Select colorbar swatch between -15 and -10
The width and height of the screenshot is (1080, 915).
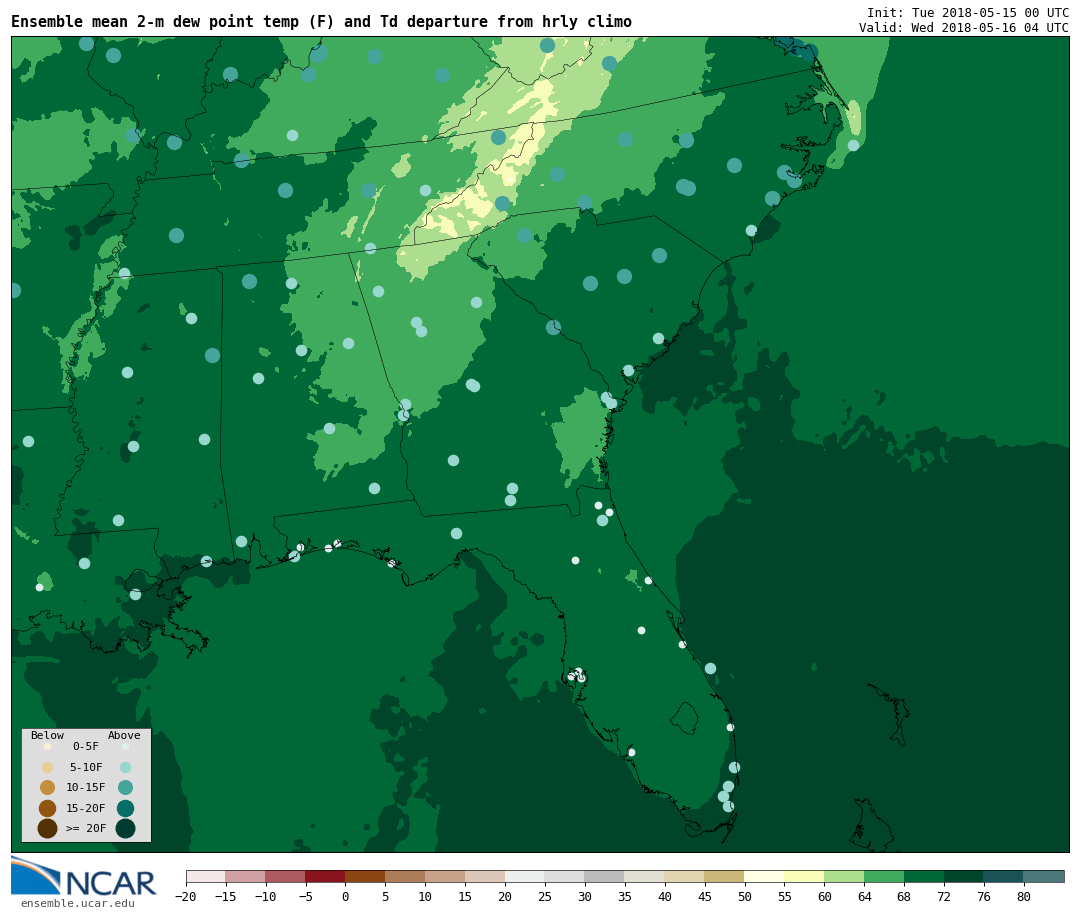[x=246, y=876]
